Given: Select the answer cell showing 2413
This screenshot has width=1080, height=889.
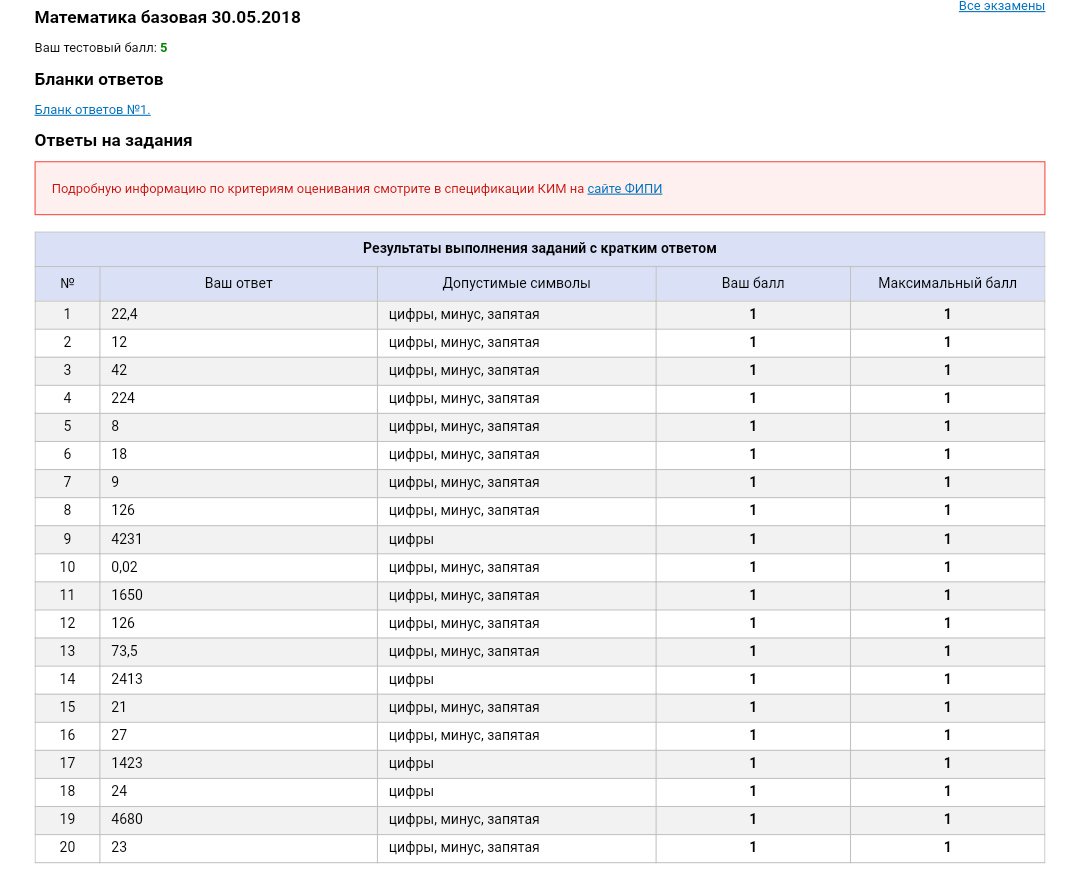Looking at the screenshot, I should [238, 680].
